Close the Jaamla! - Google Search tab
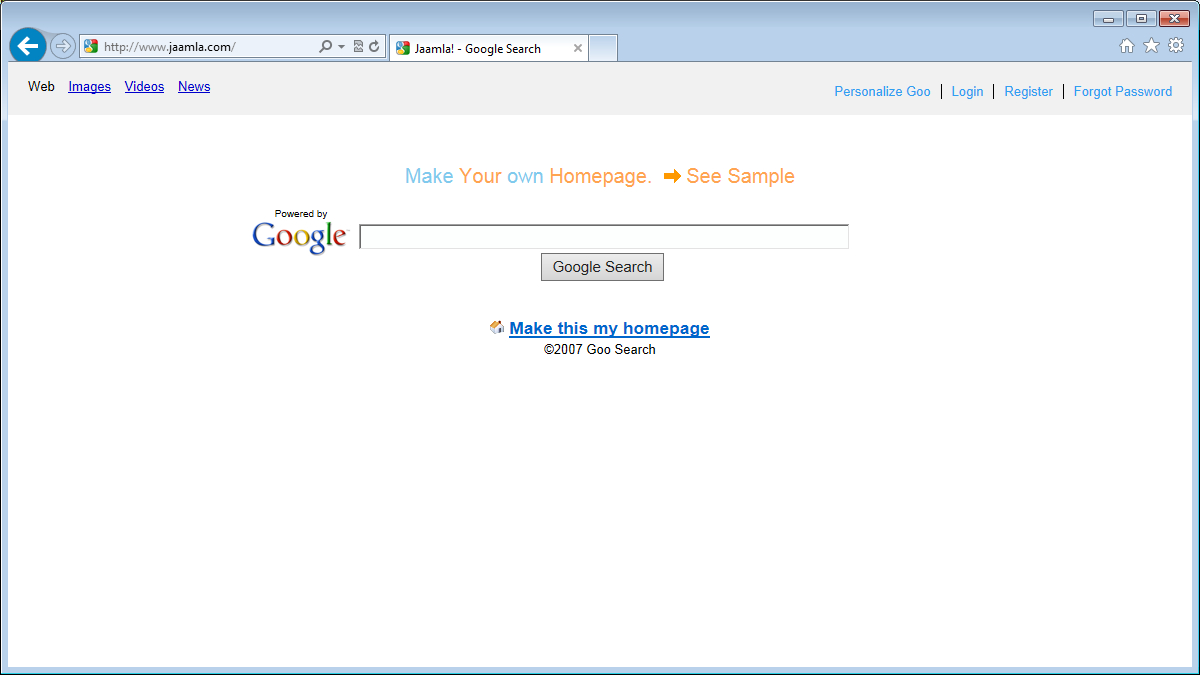The height and width of the screenshot is (675, 1200). (x=578, y=48)
